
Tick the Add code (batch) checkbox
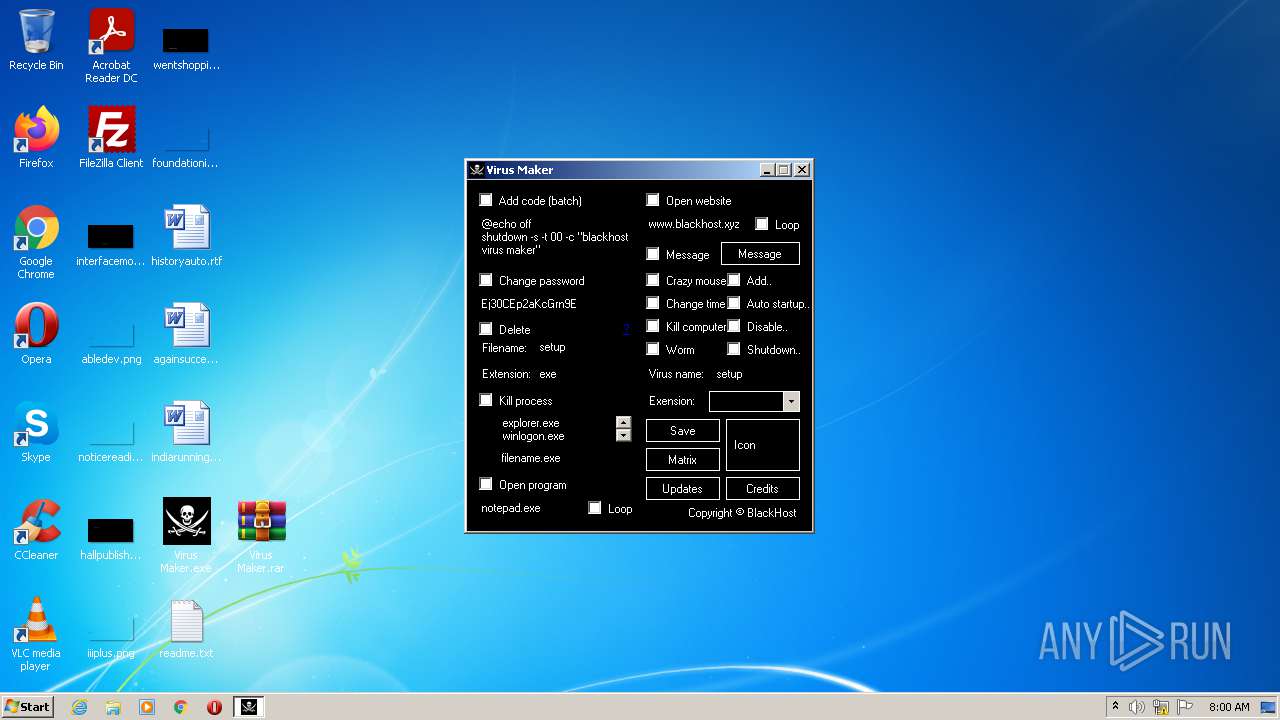(x=486, y=200)
